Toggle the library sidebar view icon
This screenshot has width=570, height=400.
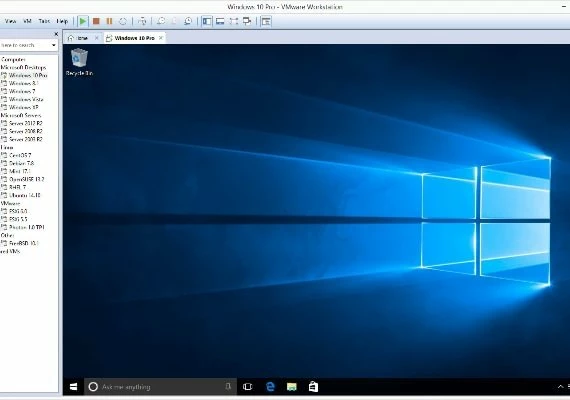point(207,21)
